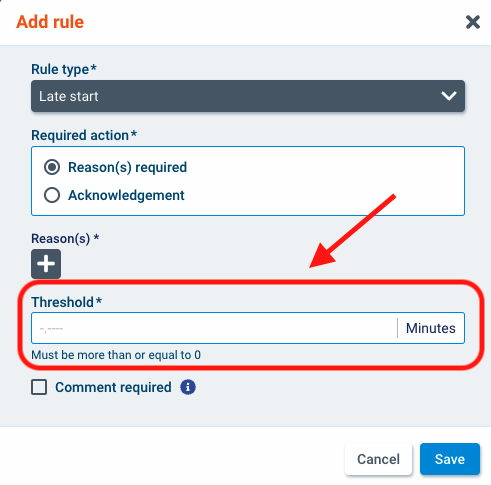Viewport: 491px width, 485px height.
Task: Open the Rule type dropdown showing Late start
Action: [248, 96]
